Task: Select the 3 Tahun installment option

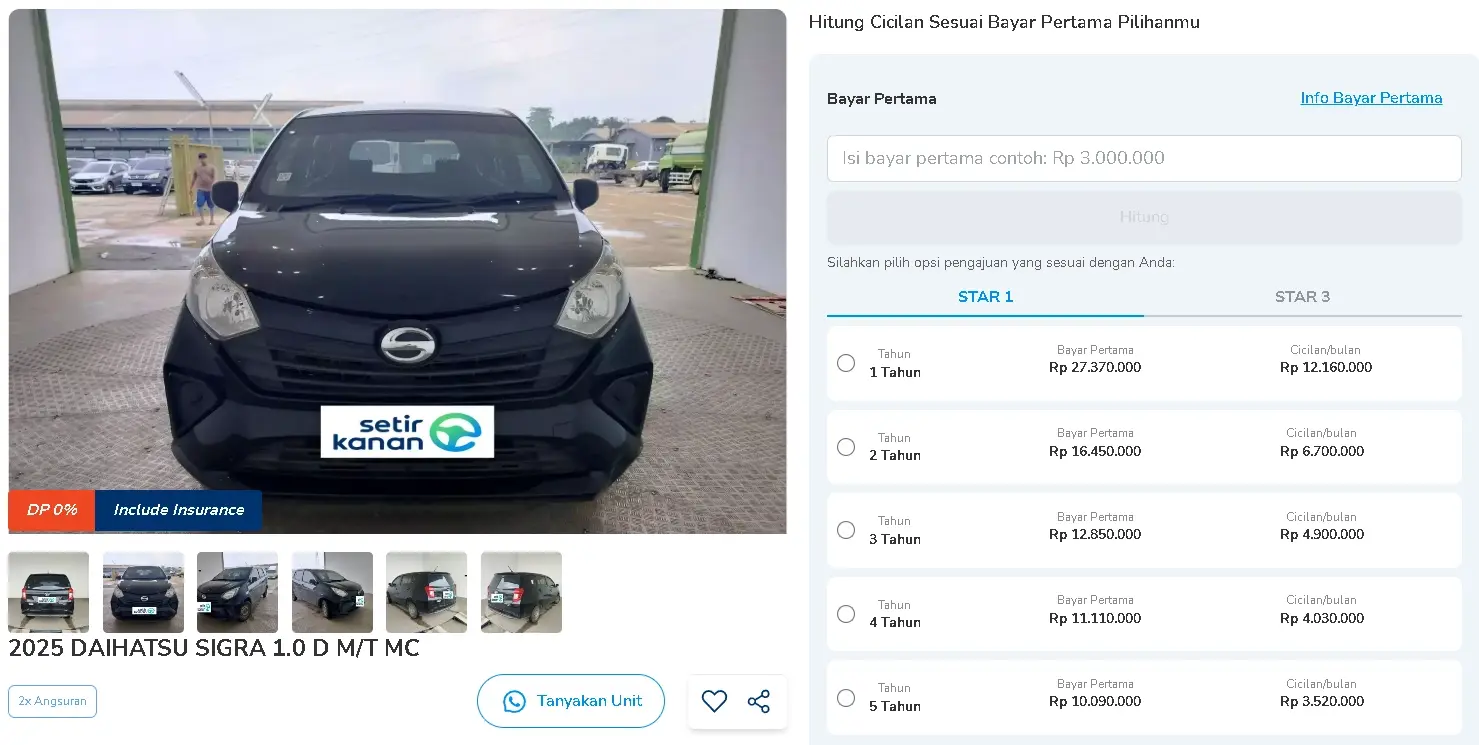Action: click(846, 530)
